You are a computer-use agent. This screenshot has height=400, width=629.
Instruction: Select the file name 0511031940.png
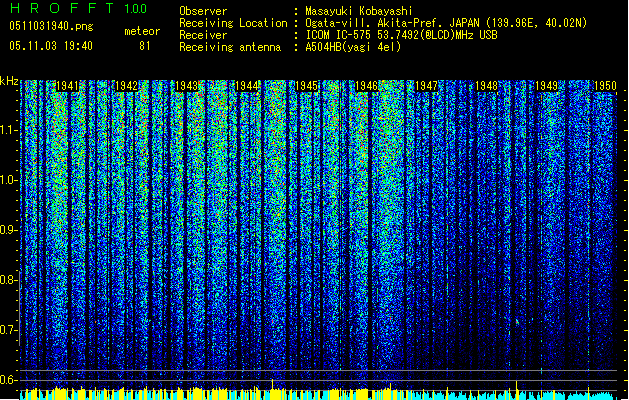coord(51,26)
